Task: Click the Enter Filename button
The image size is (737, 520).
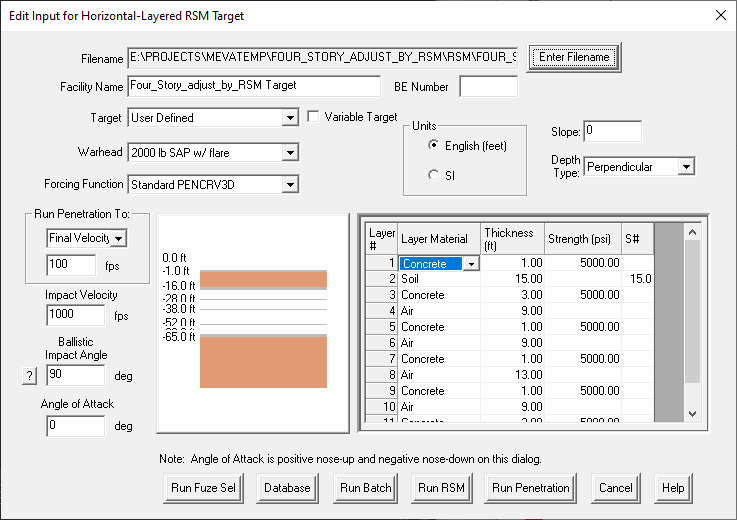Action: [575, 57]
